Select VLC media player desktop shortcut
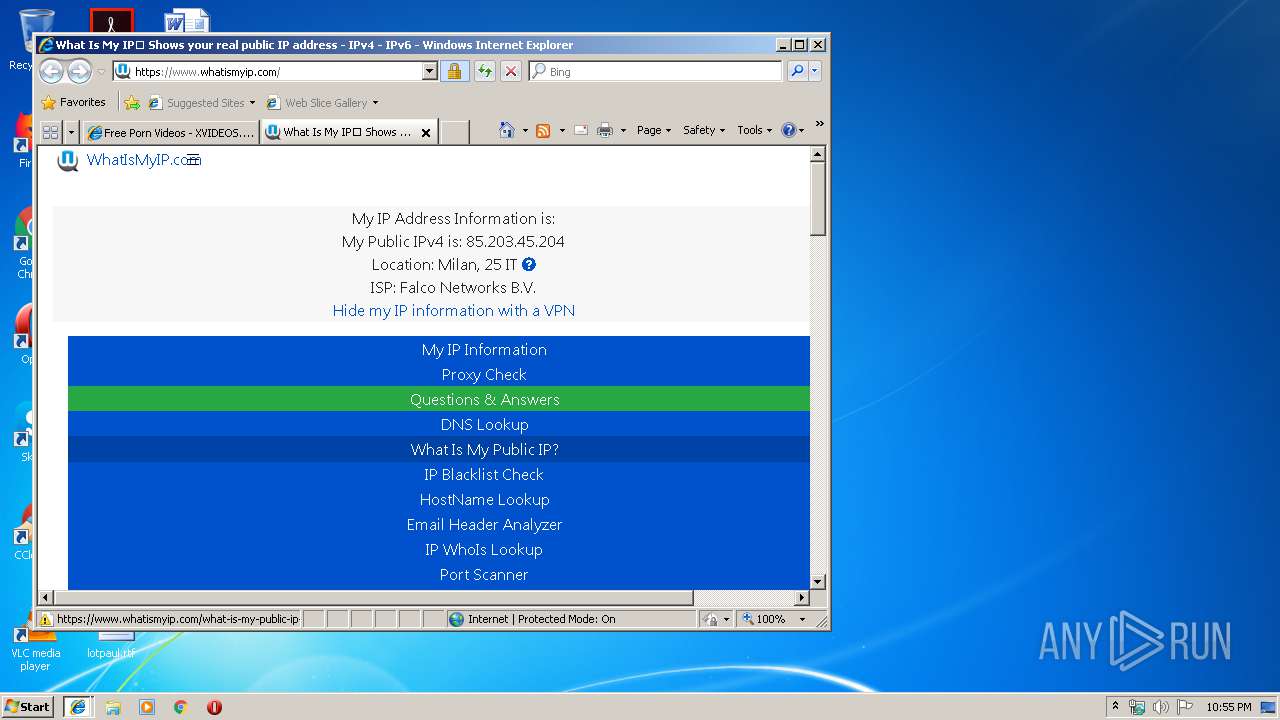Viewport: 1280px width, 720px height. click(35, 648)
